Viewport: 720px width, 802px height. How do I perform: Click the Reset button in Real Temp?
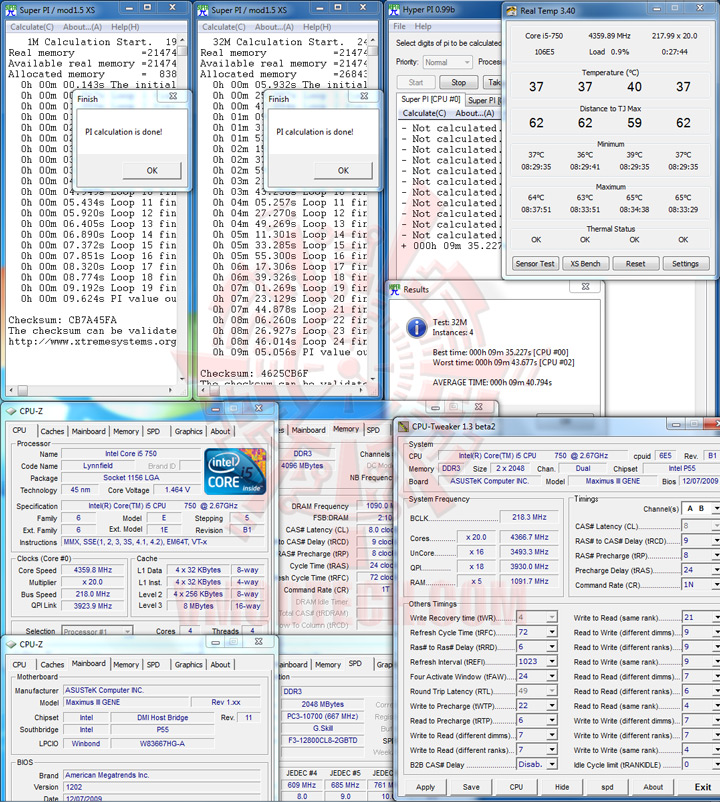coord(635,264)
